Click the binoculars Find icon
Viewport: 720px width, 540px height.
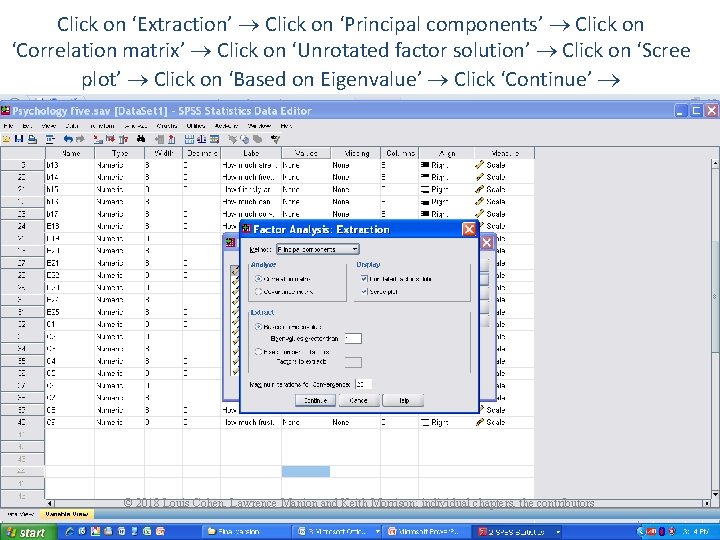click(141, 139)
